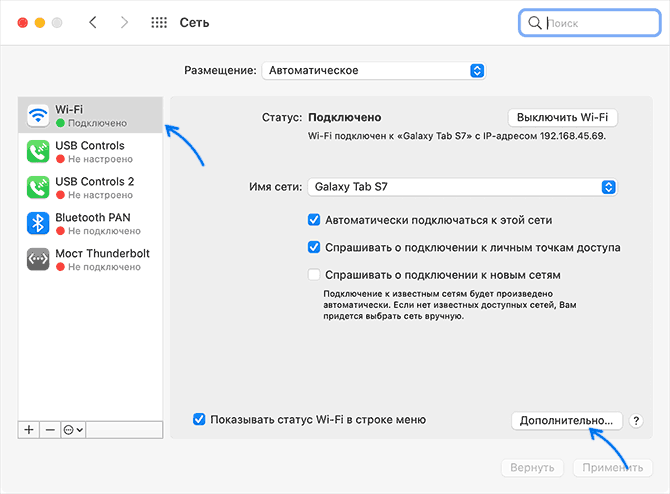Click the Bluetooth PAN icon

click(38, 223)
